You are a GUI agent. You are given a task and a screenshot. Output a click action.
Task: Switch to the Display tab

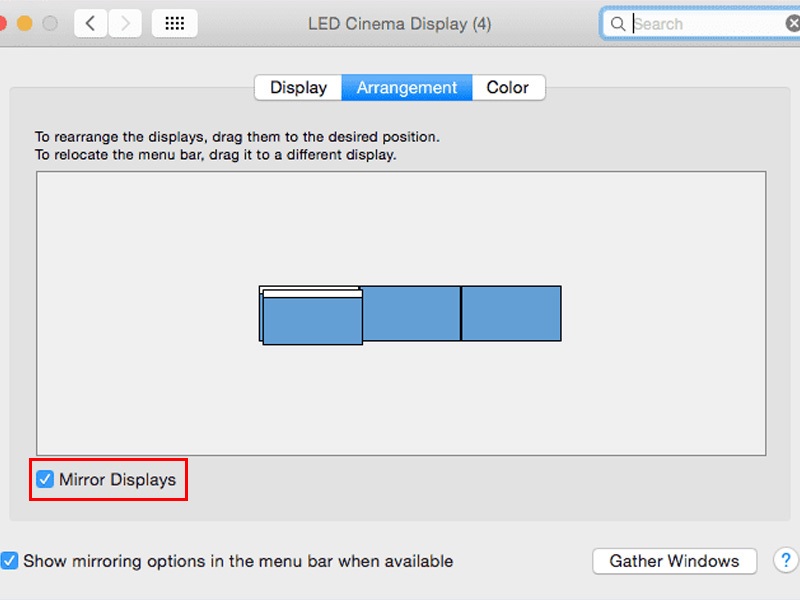click(298, 88)
